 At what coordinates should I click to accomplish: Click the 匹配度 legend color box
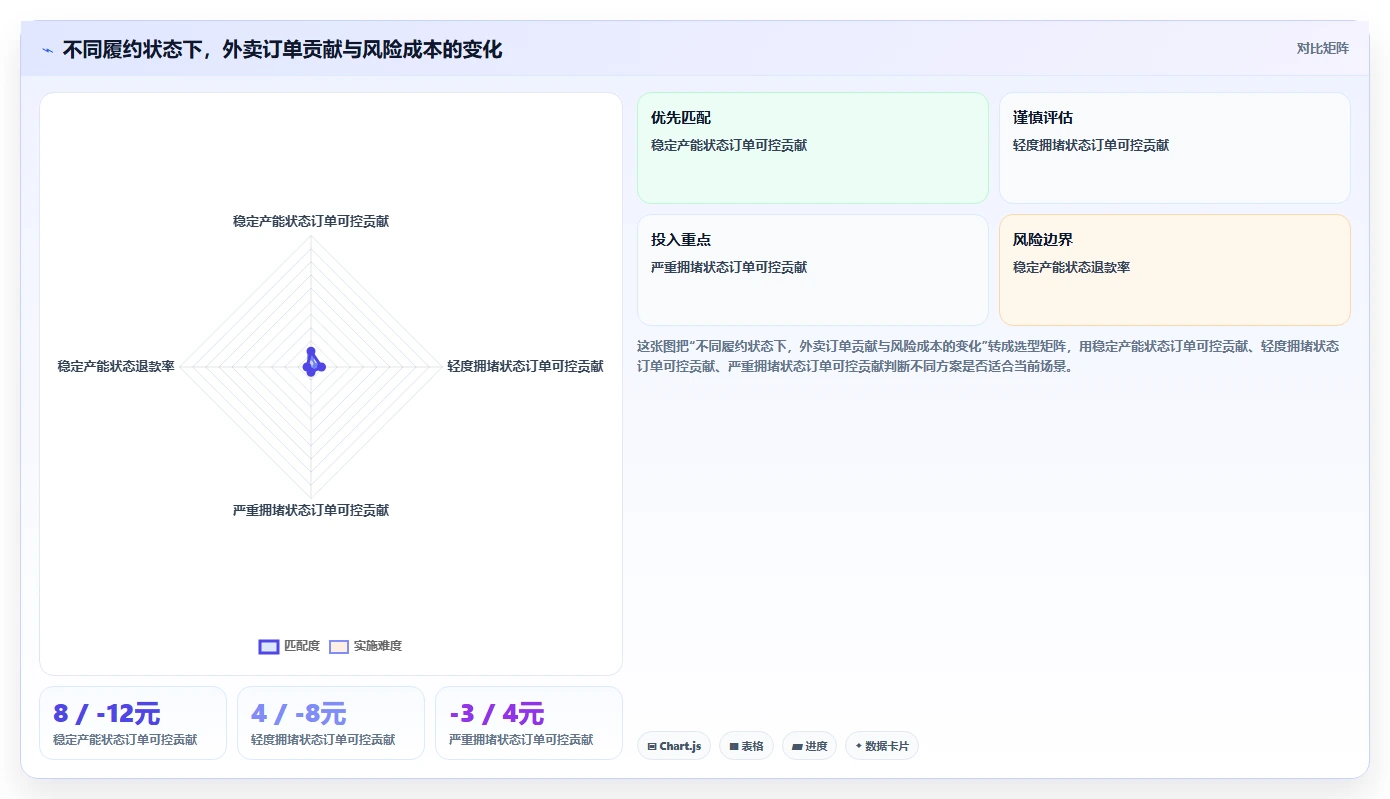(x=268, y=646)
